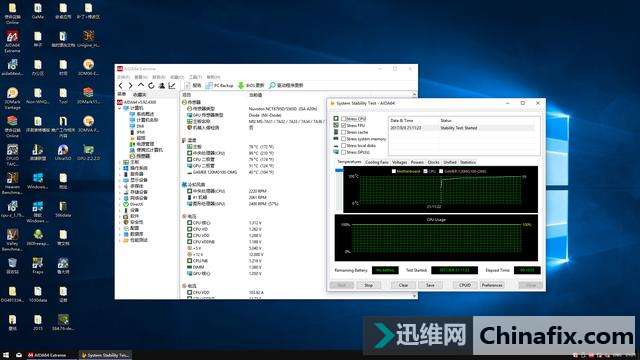
Task: Open the driver update magnifier icon
Action: (272, 85)
